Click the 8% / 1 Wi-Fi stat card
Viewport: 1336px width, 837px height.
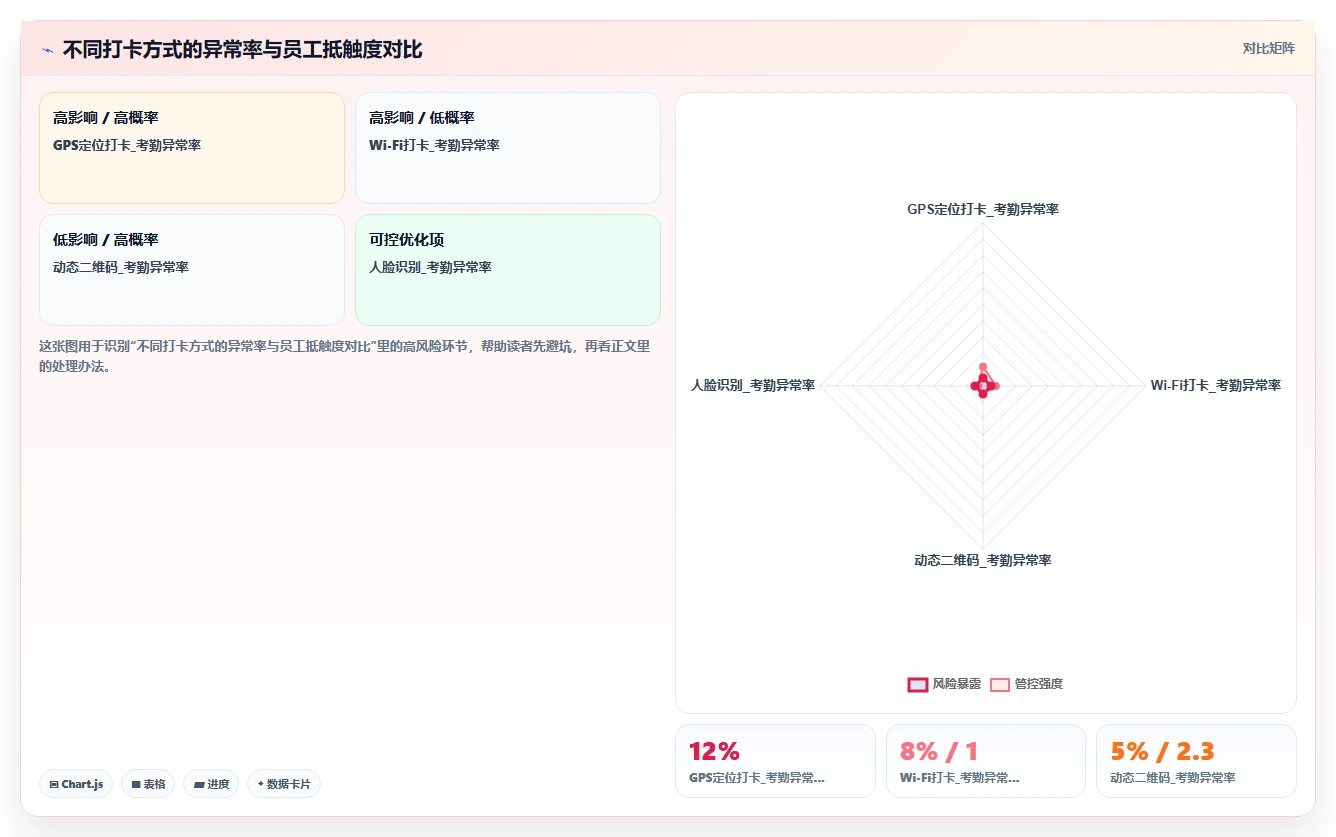[x=986, y=761]
